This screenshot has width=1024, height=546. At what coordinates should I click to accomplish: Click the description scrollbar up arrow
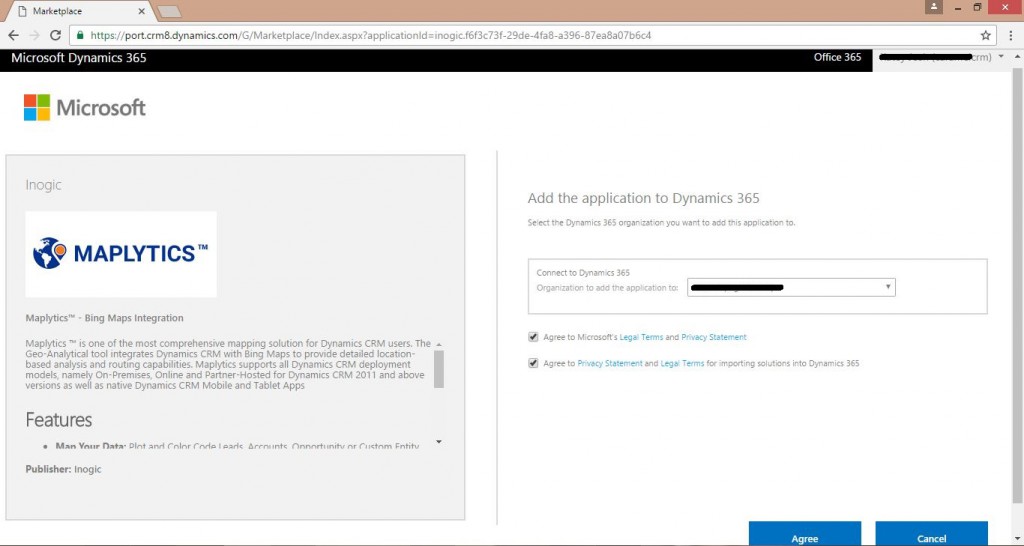point(439,344)
